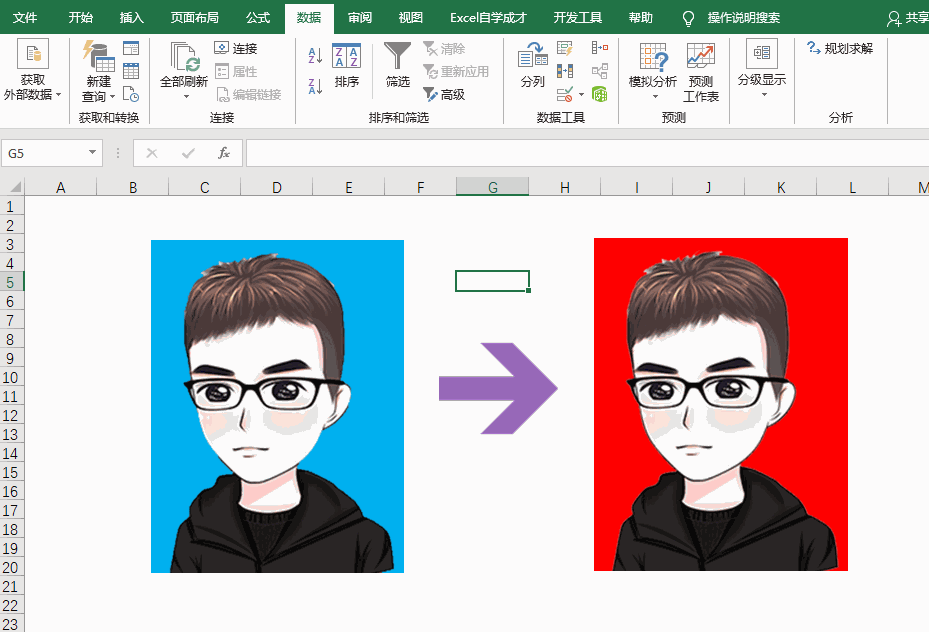Toggle the 筛选 (Filter) funnel

point(398,66)
